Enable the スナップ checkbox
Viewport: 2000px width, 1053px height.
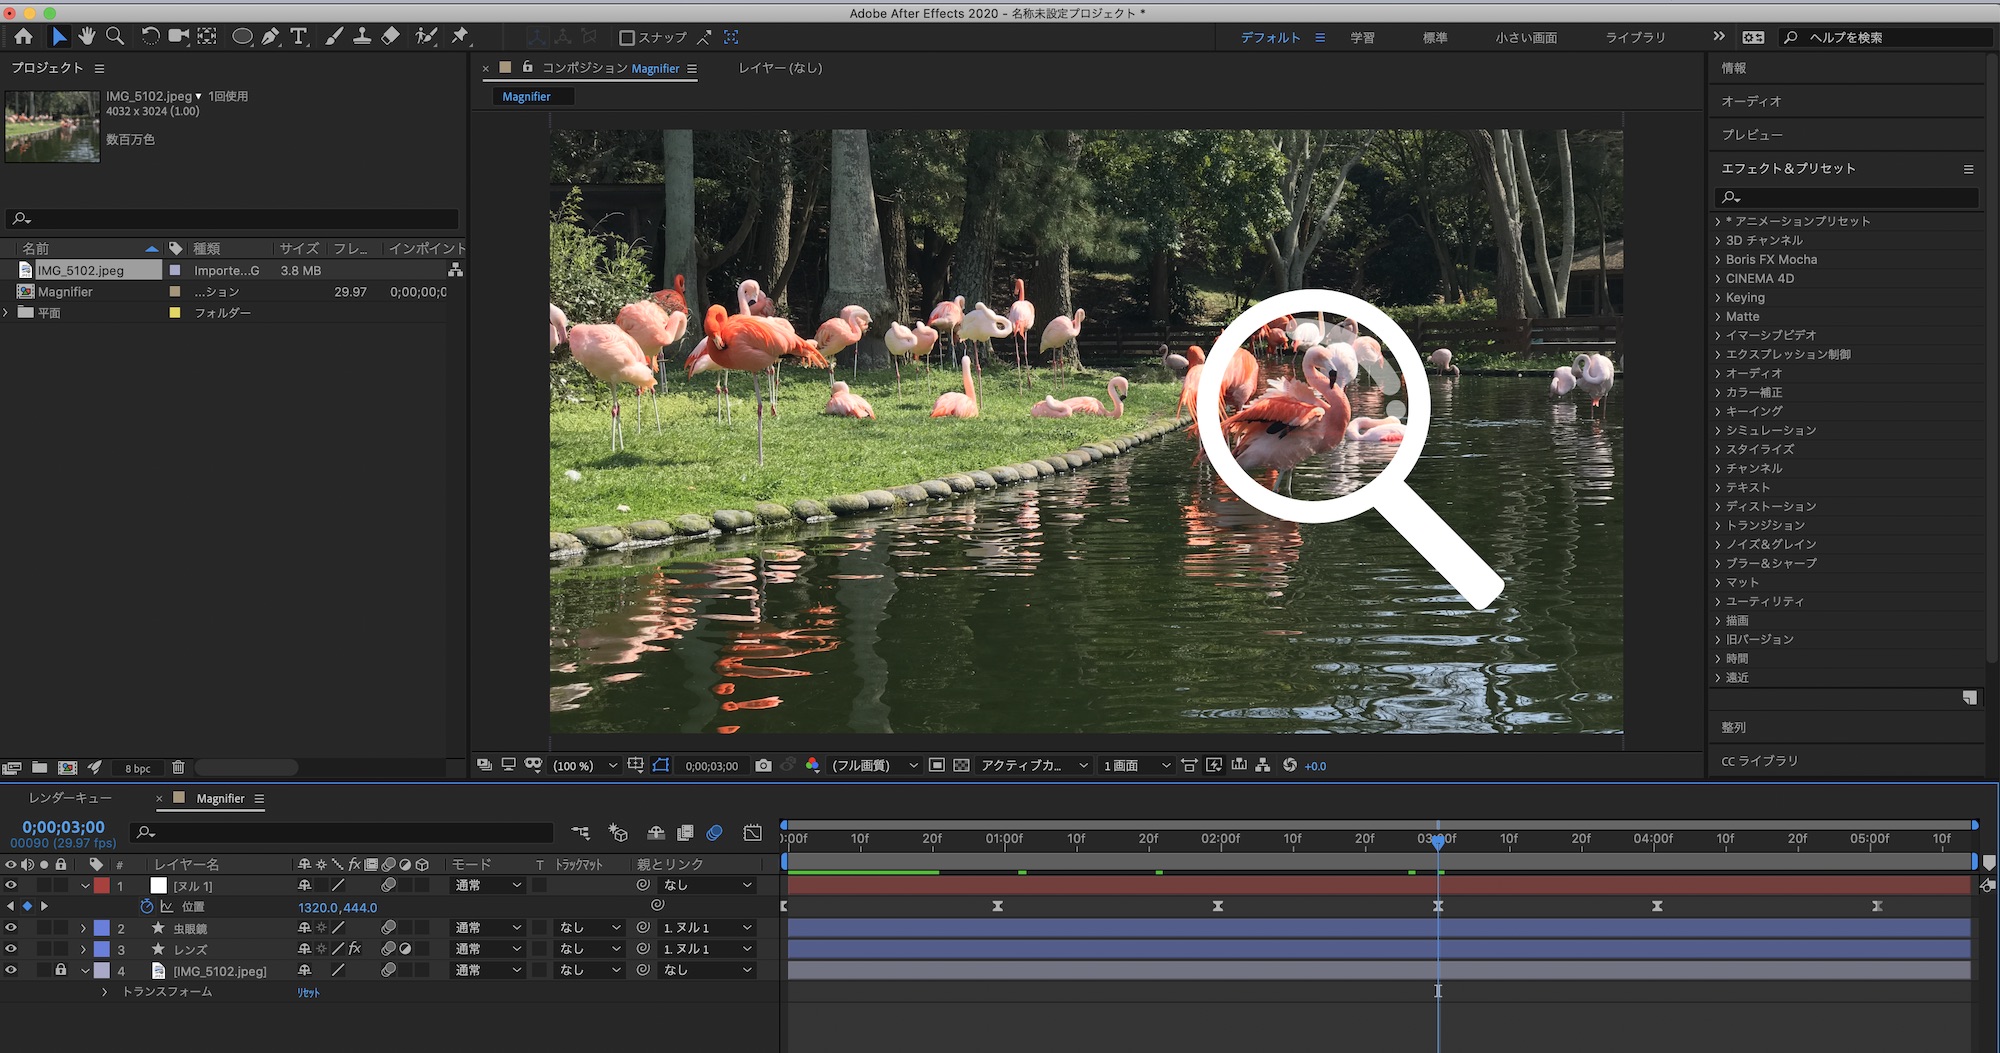tap(627, 38)
